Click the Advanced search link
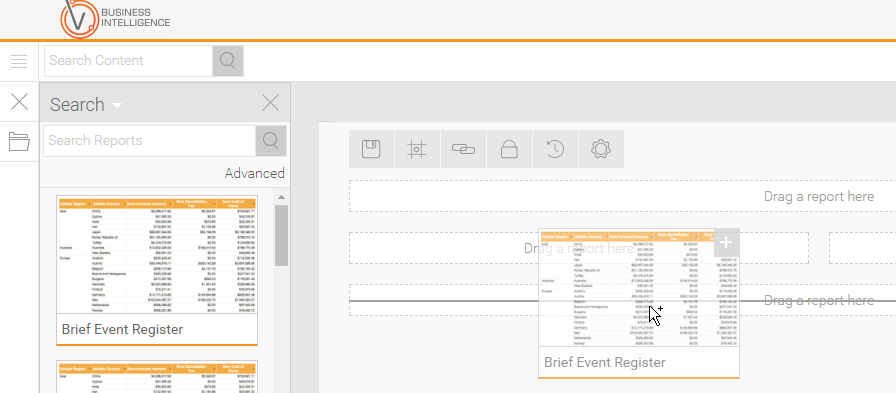 [x=254, y=173]
